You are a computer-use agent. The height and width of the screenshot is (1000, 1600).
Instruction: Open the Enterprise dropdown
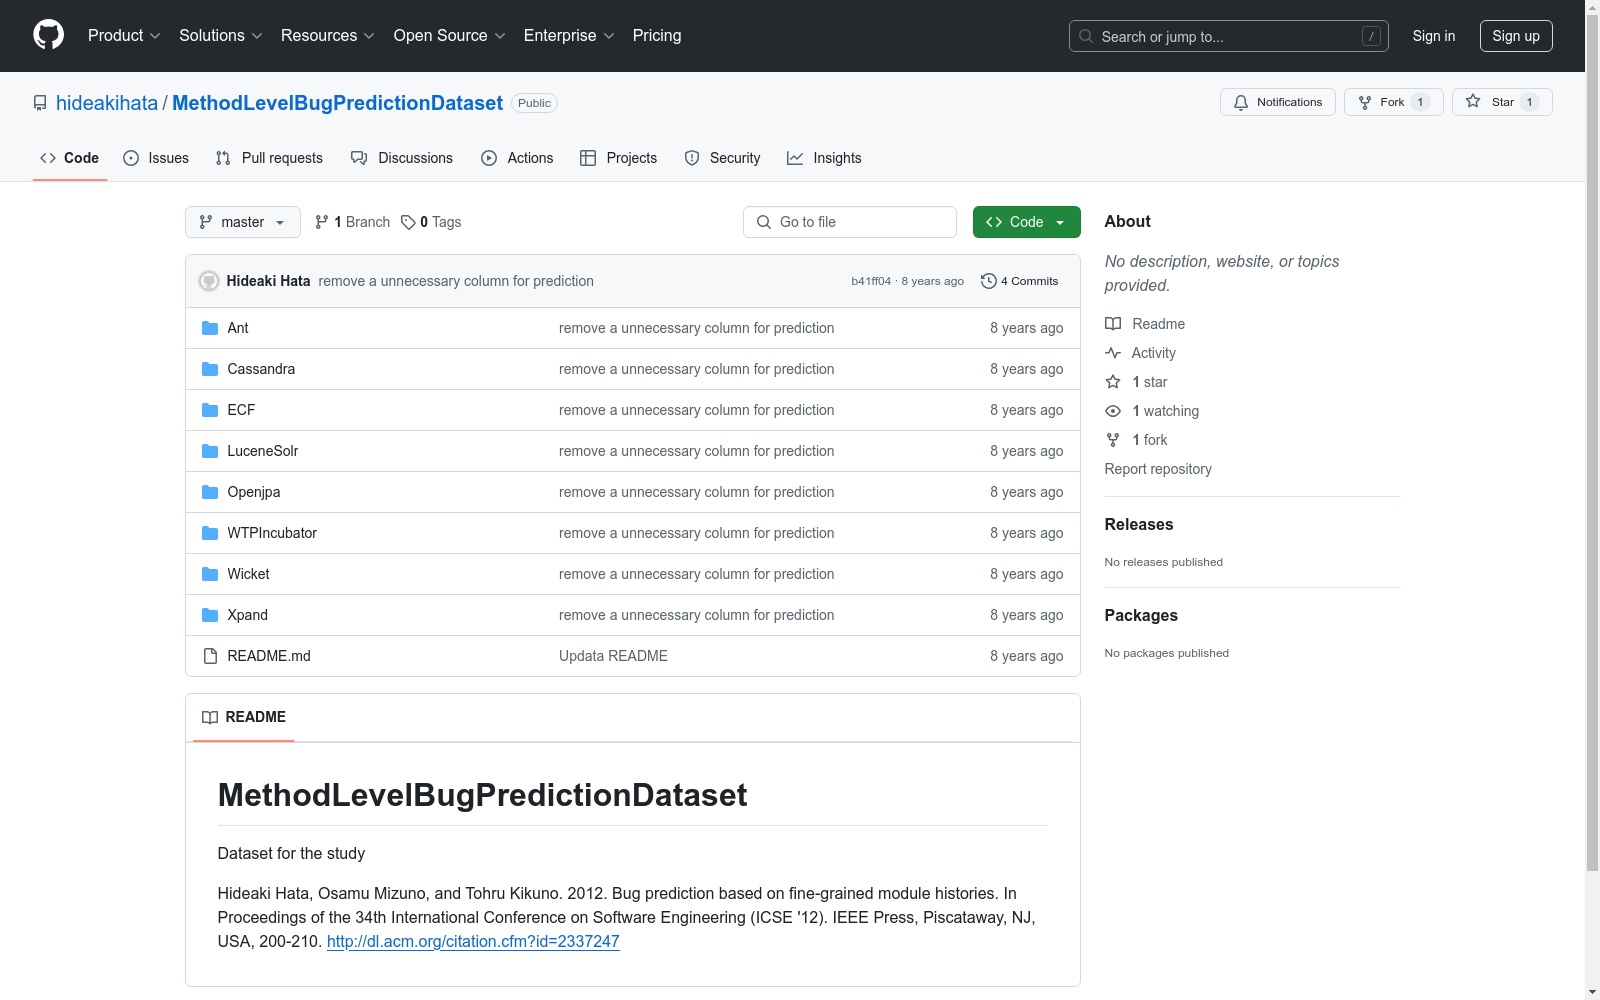click(569, 35)
